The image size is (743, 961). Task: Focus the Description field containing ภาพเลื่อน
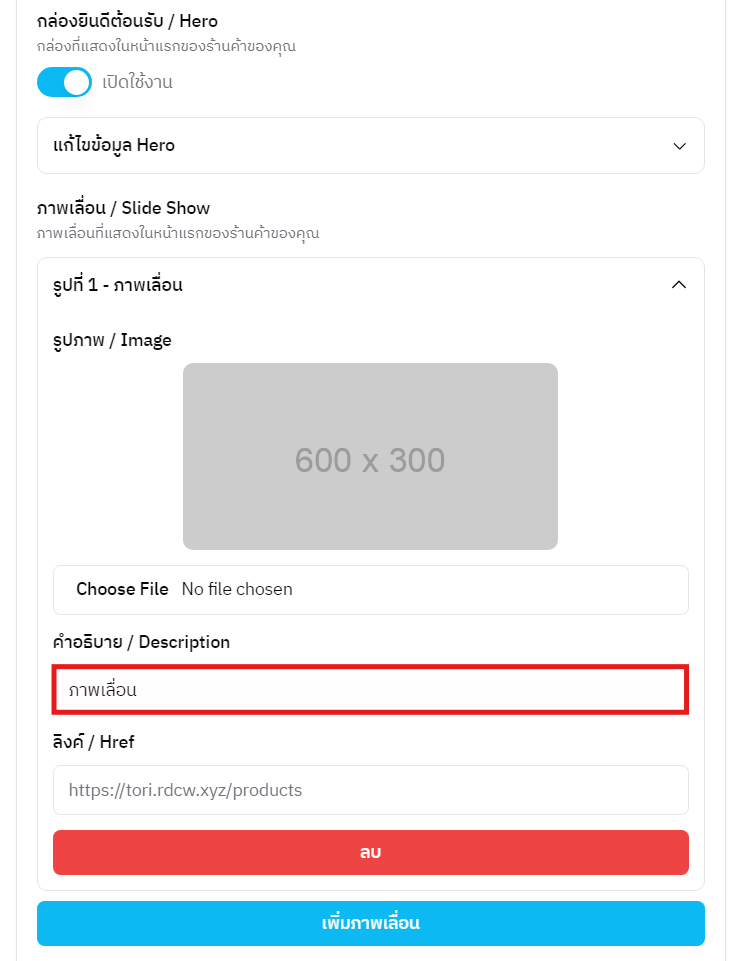click(x=370, y=690)
